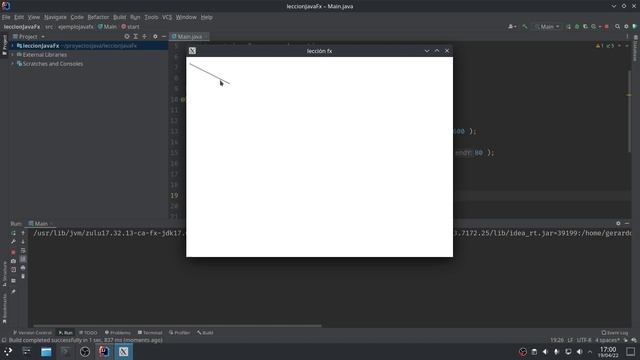Click the print icon in Run panel
Viewport: 640px width, 360px height.
(x=23, y=268)
